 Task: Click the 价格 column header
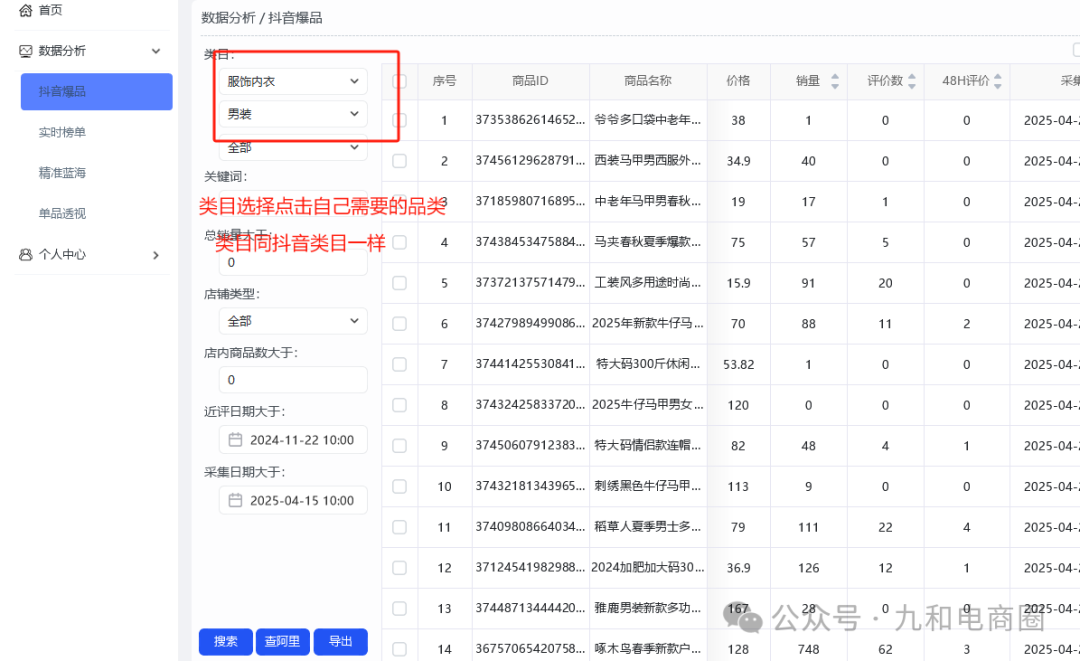738,81
